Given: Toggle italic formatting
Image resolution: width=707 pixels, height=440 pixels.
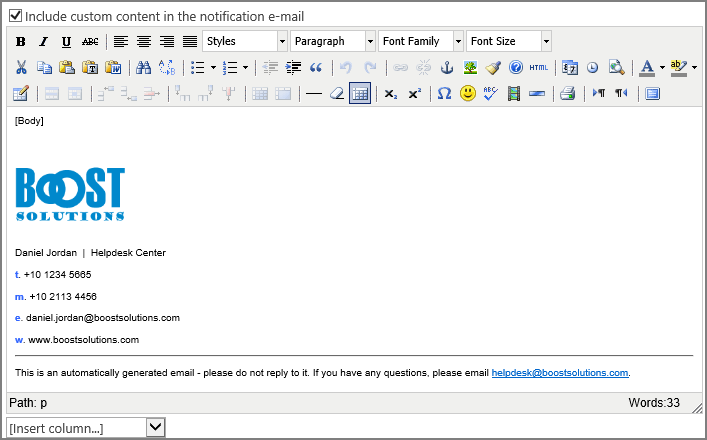Looking at the screenshot, I should [x=43, y=41].
